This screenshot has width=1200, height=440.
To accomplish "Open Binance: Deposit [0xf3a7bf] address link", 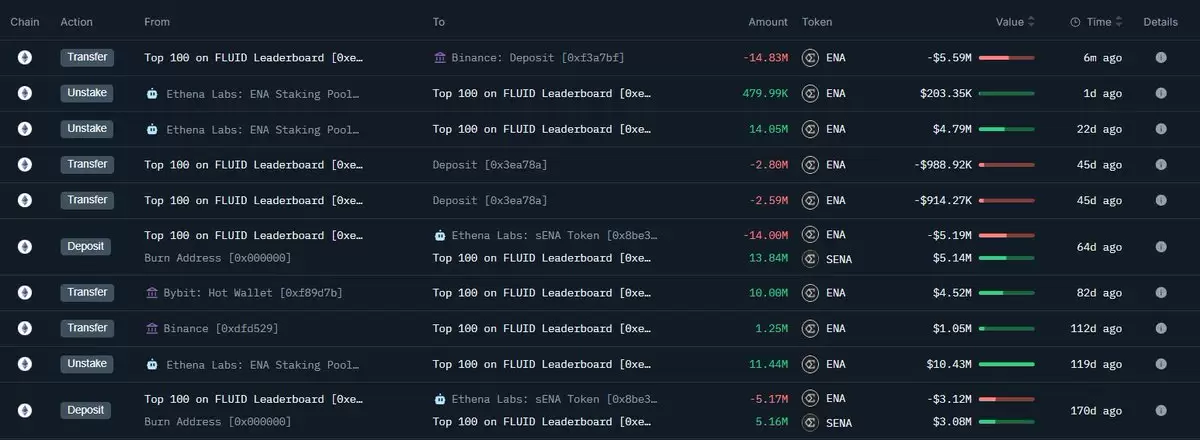I will click(539, 58).
